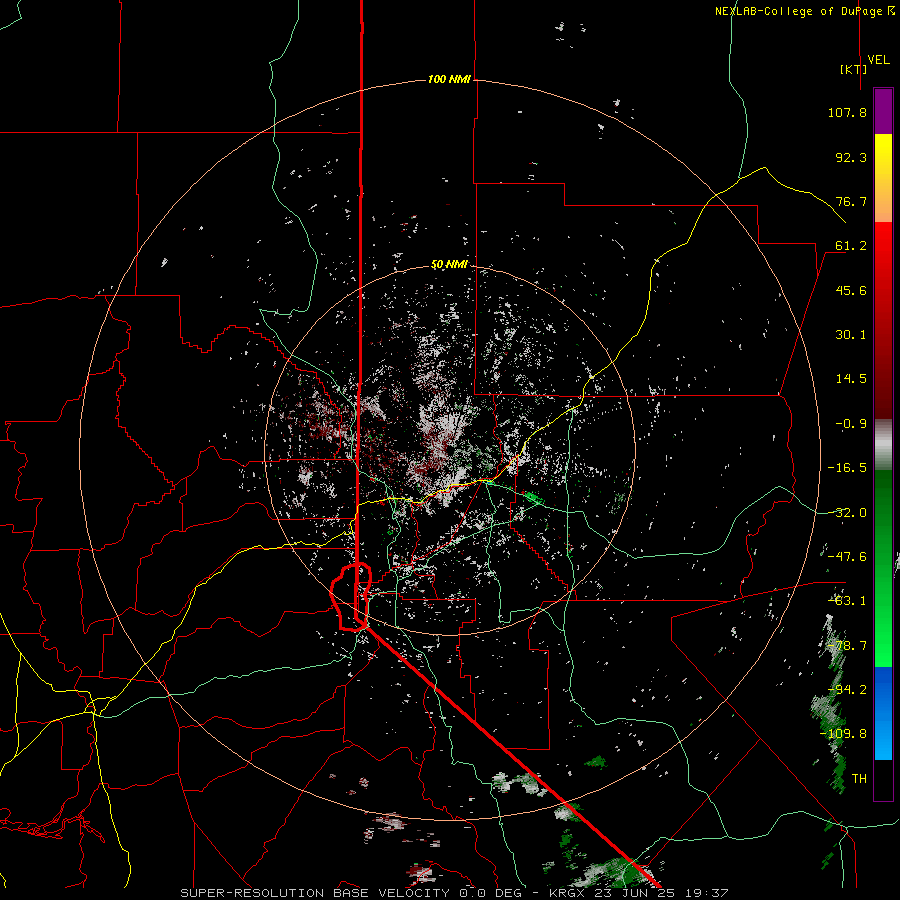Image resolution: width=900 pixels, height=900 pixels.
Task: Select the 76.7 velocity scale value
Action: (x=851, y=201)
